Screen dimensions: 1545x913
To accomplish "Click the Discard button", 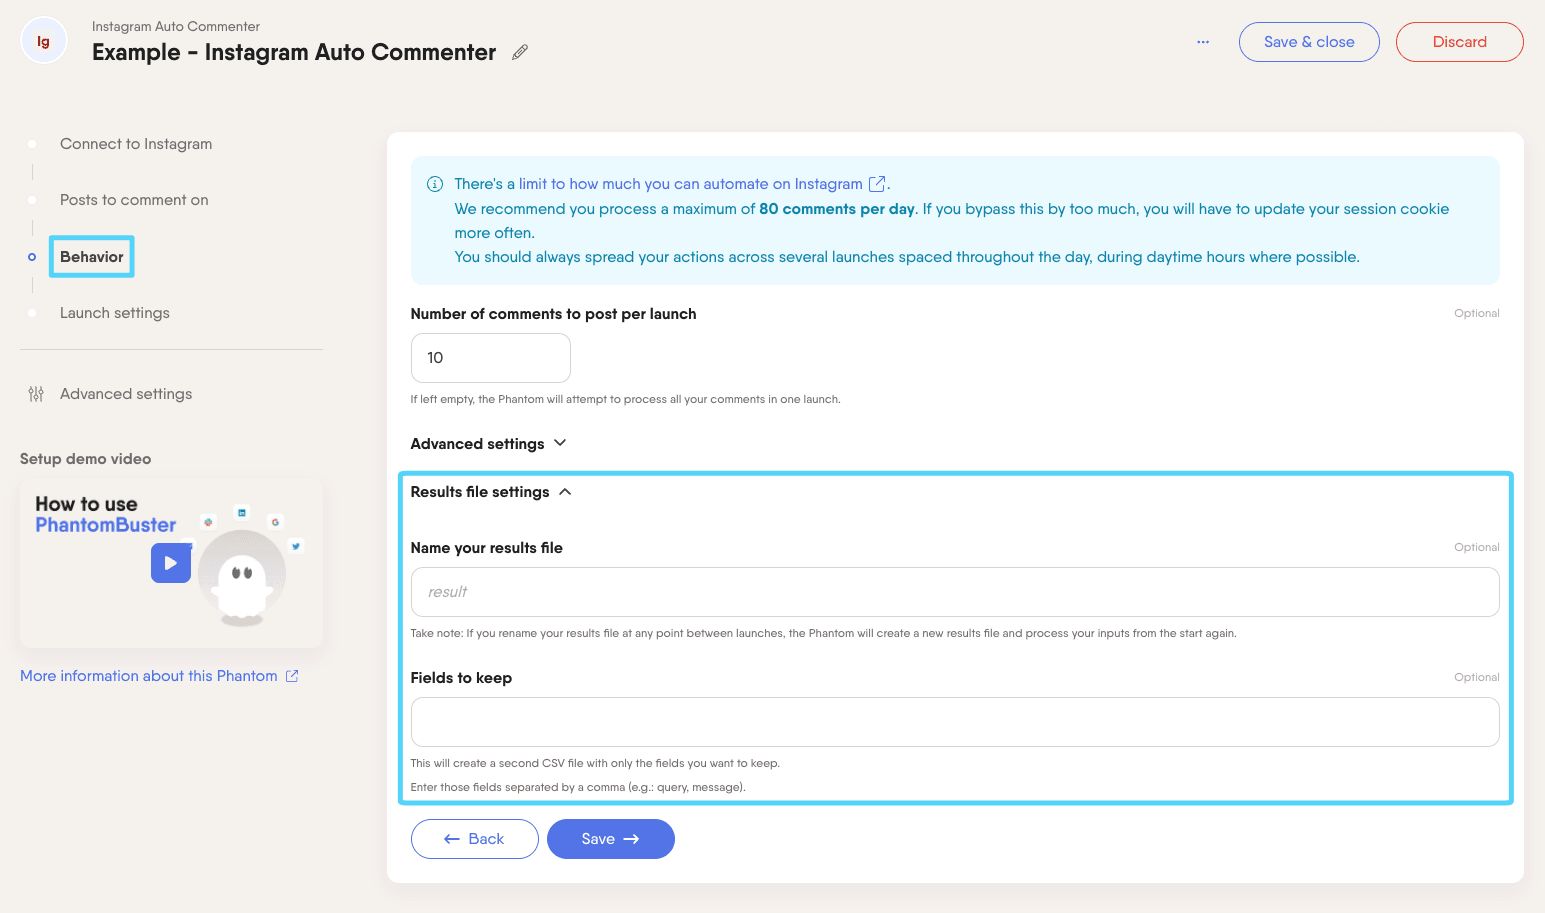I will (x=1459, y=41).
